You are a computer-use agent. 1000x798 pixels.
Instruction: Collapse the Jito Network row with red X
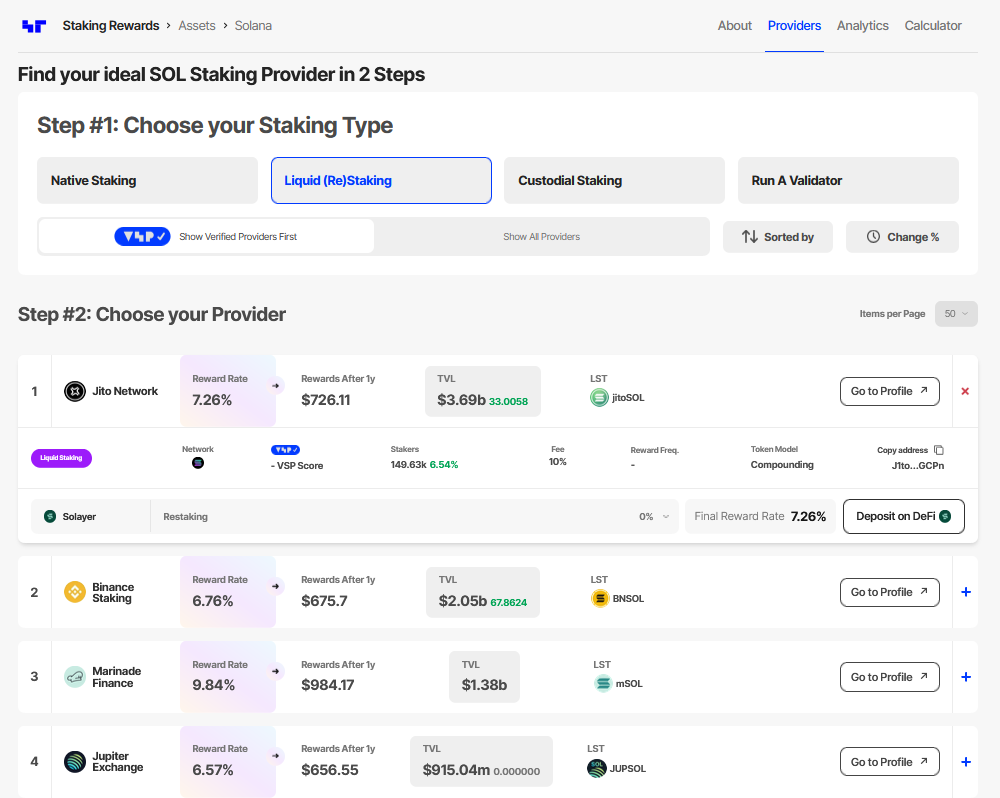[x=965, y=391]
